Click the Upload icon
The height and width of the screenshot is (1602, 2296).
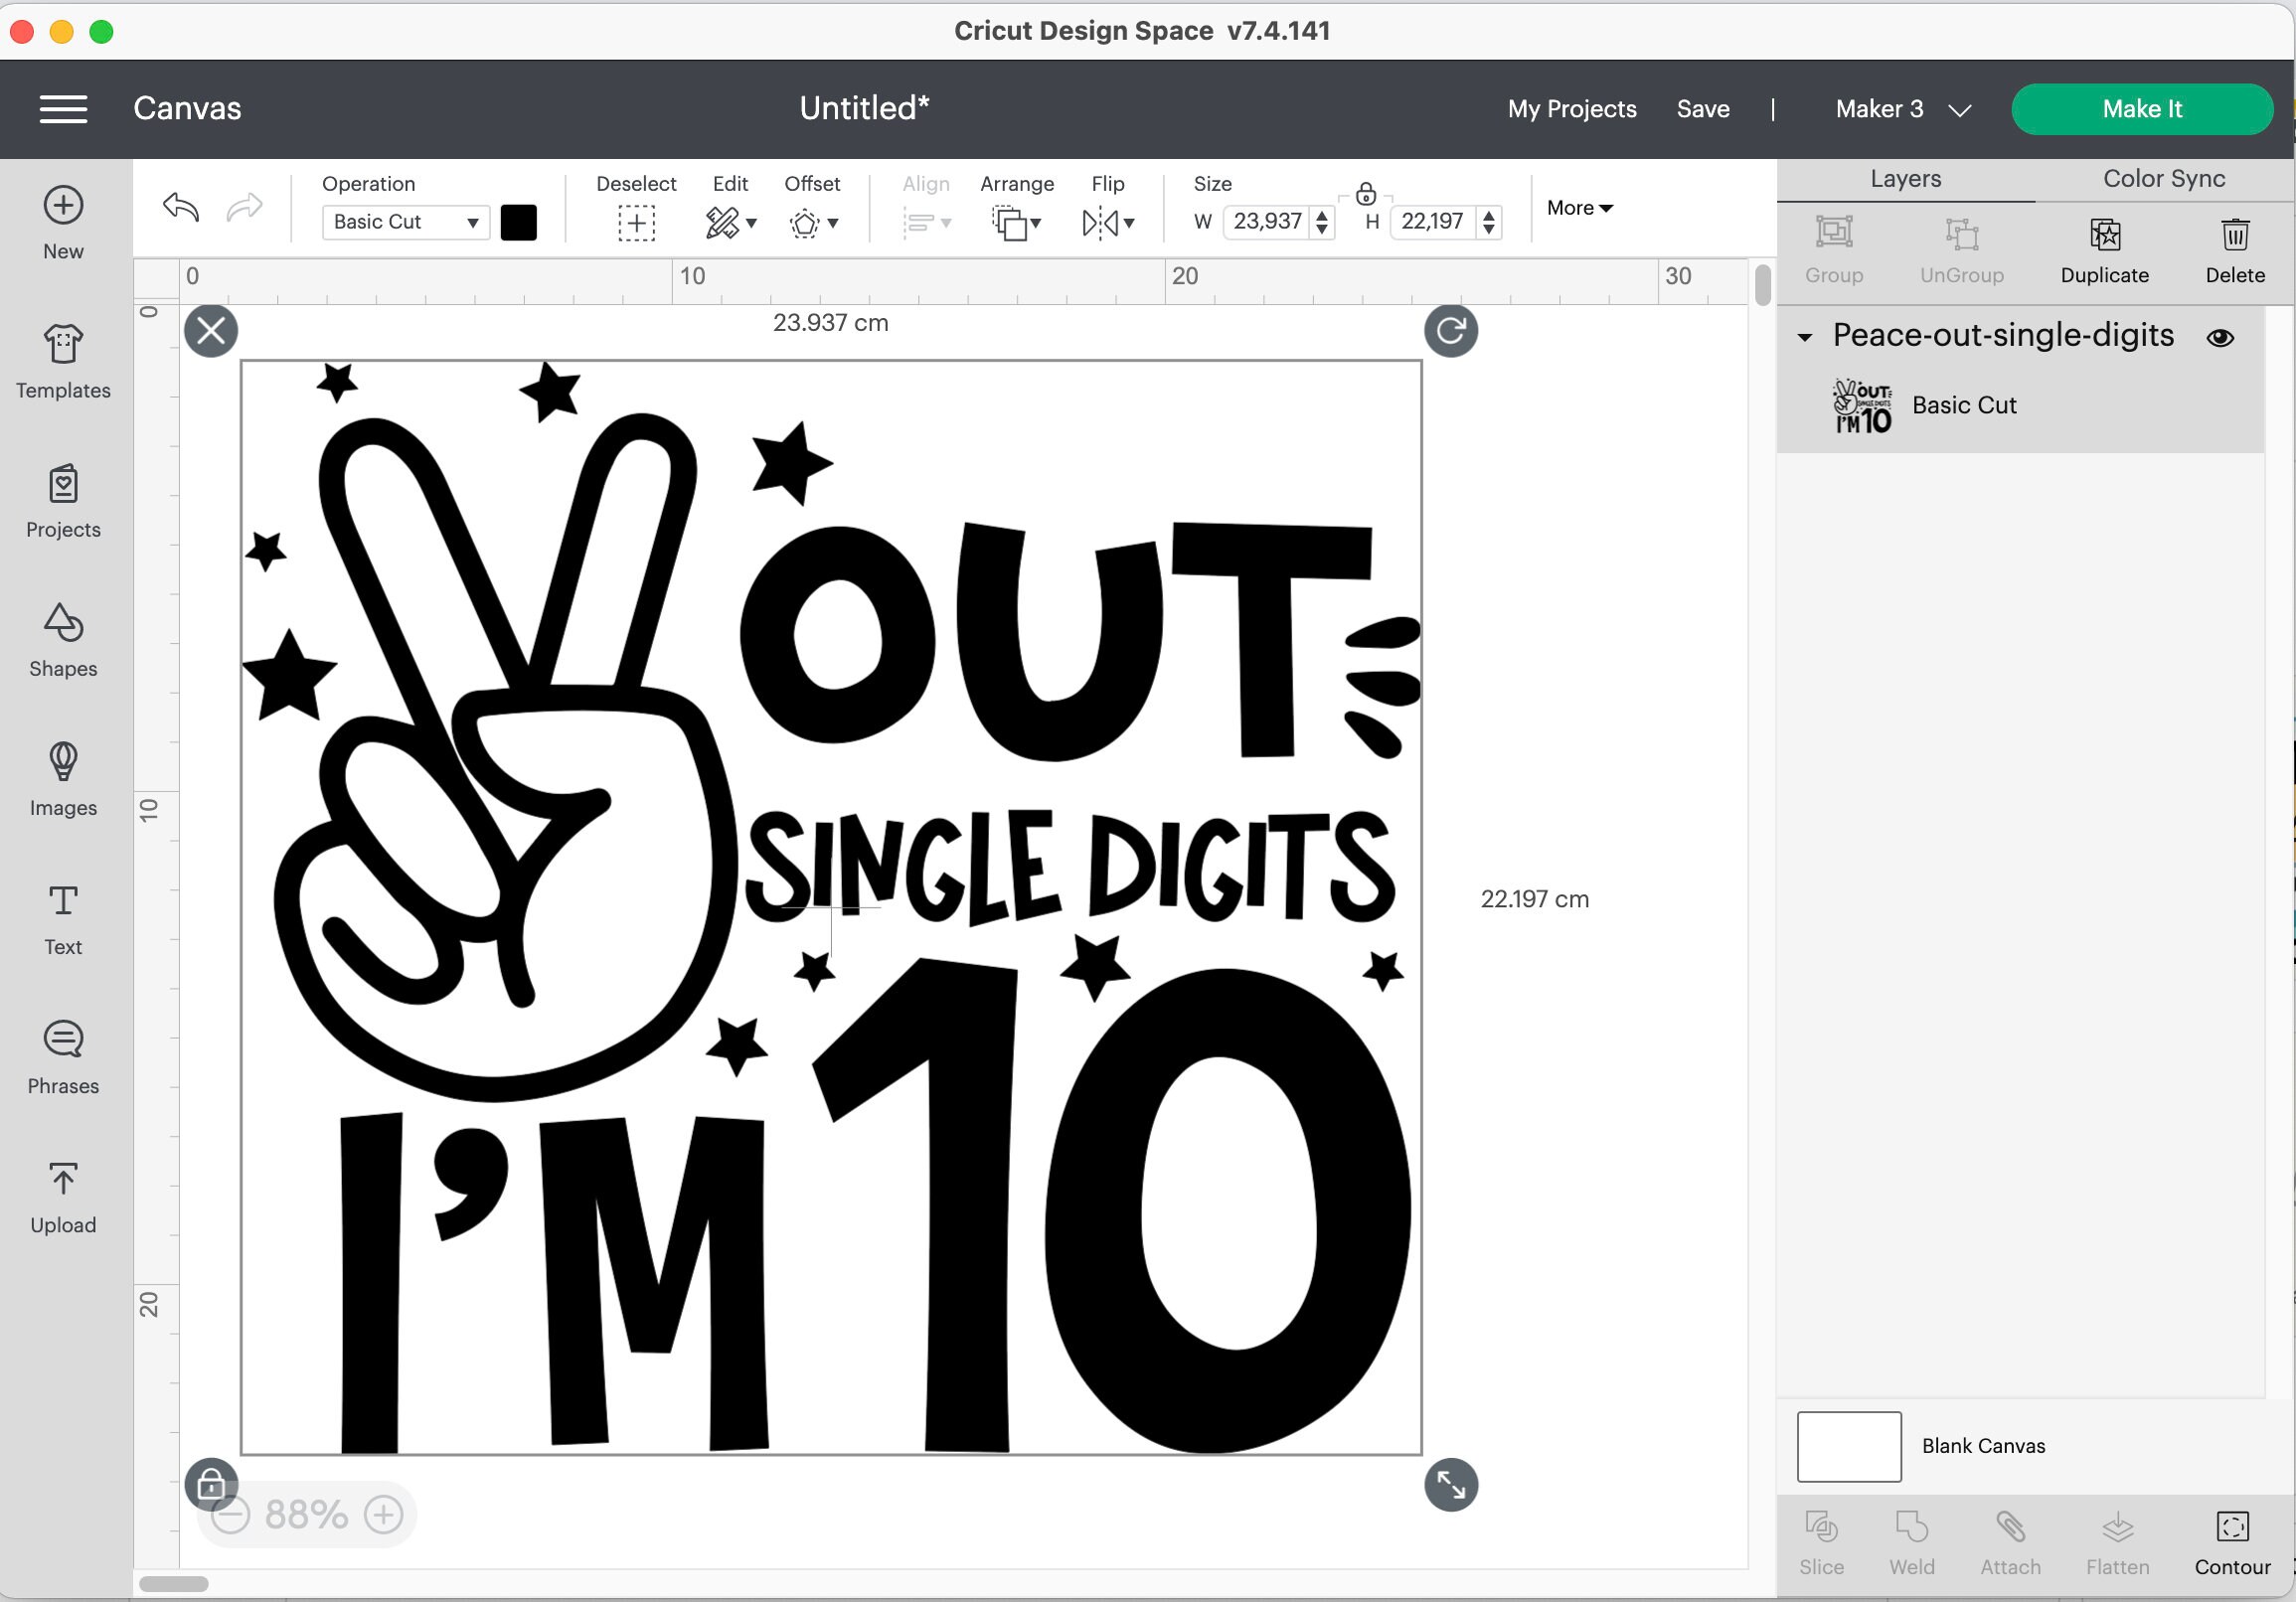(62, 1193)
